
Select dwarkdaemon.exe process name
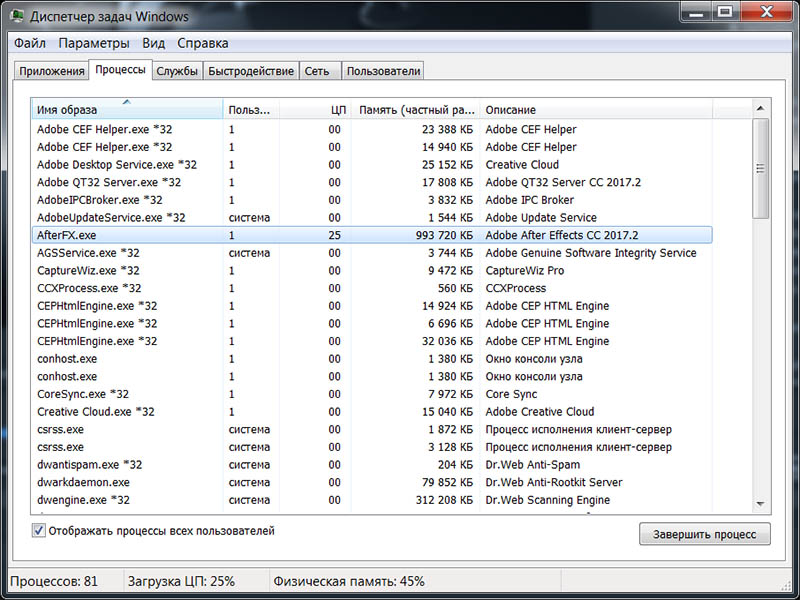pos(83,483)
